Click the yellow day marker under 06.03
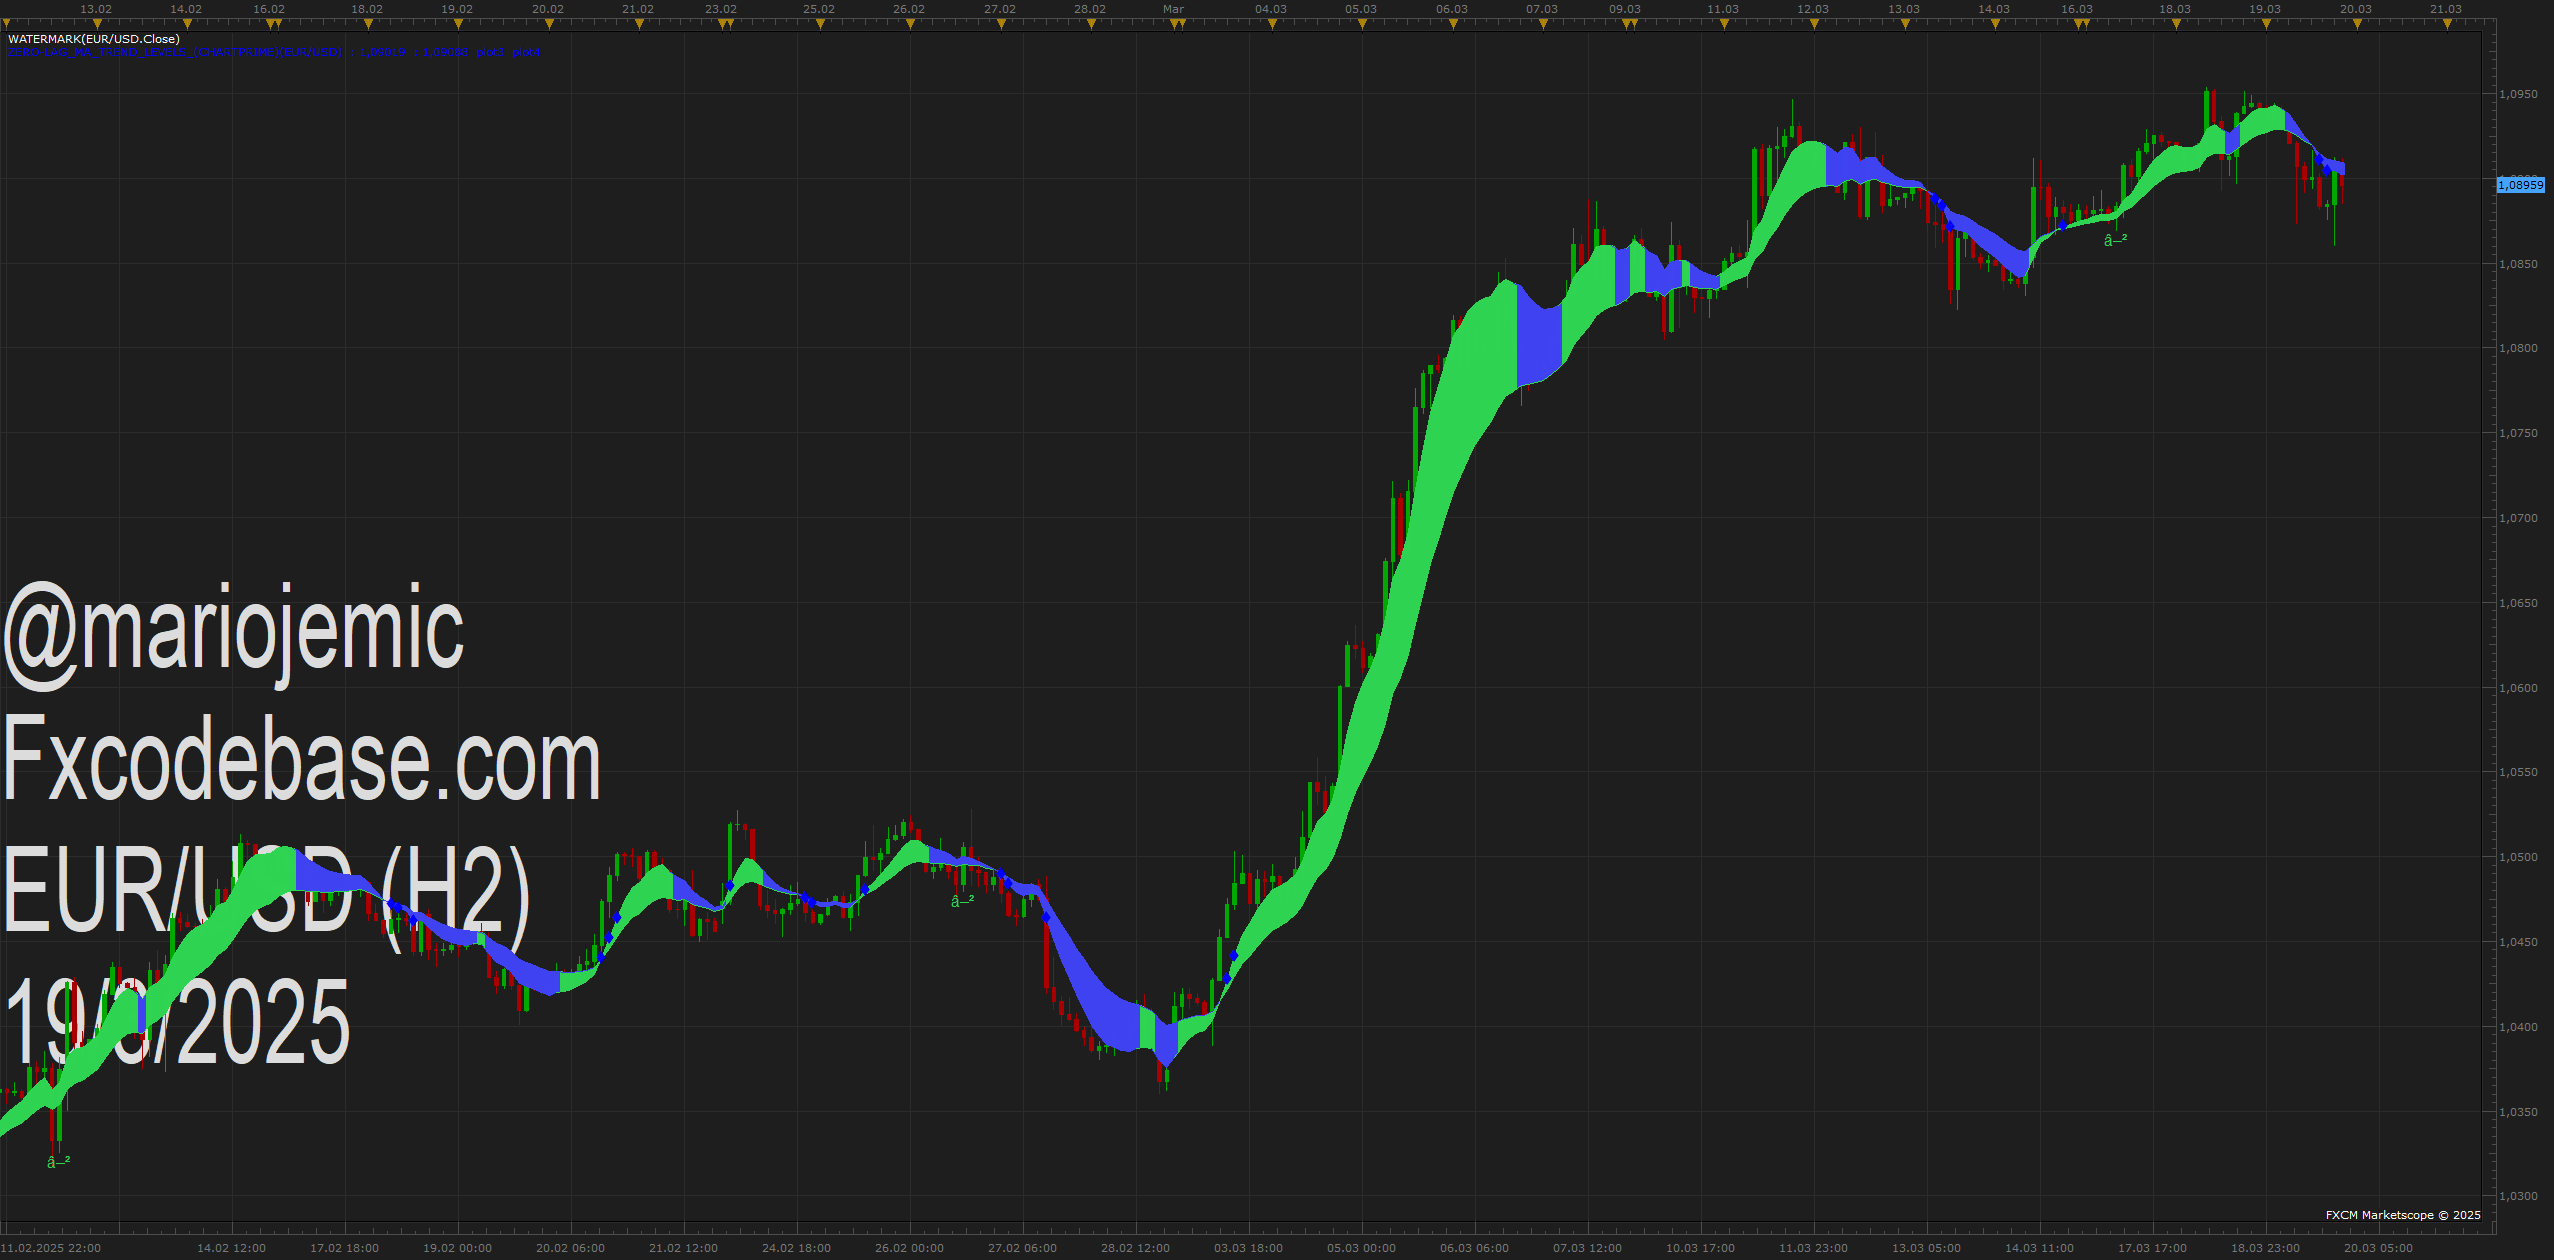This screenshot has width=2554, height=1260. (x=1453, y=24)
